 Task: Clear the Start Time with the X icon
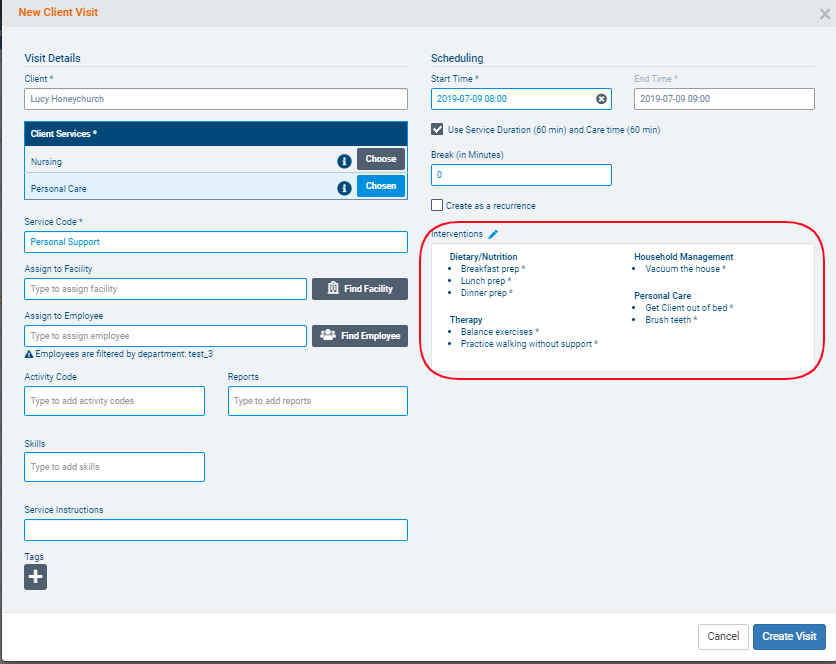[x=601, y=99]
